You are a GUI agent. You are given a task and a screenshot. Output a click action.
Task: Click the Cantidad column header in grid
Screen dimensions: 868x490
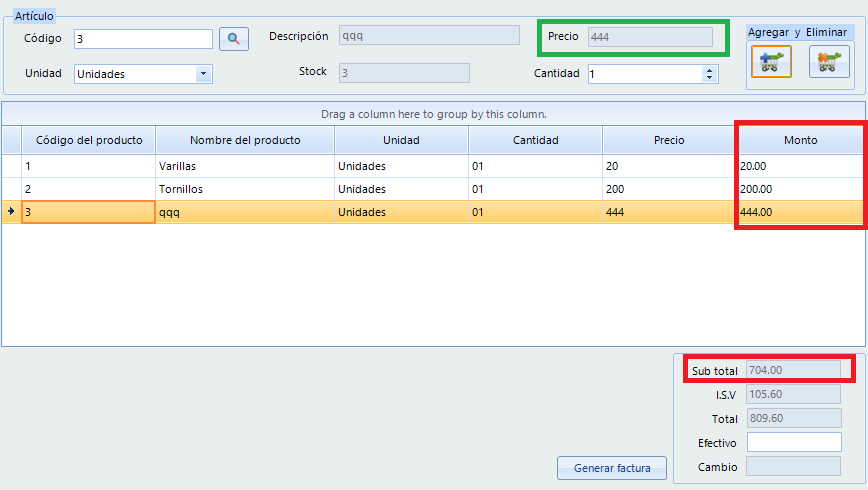535,140
